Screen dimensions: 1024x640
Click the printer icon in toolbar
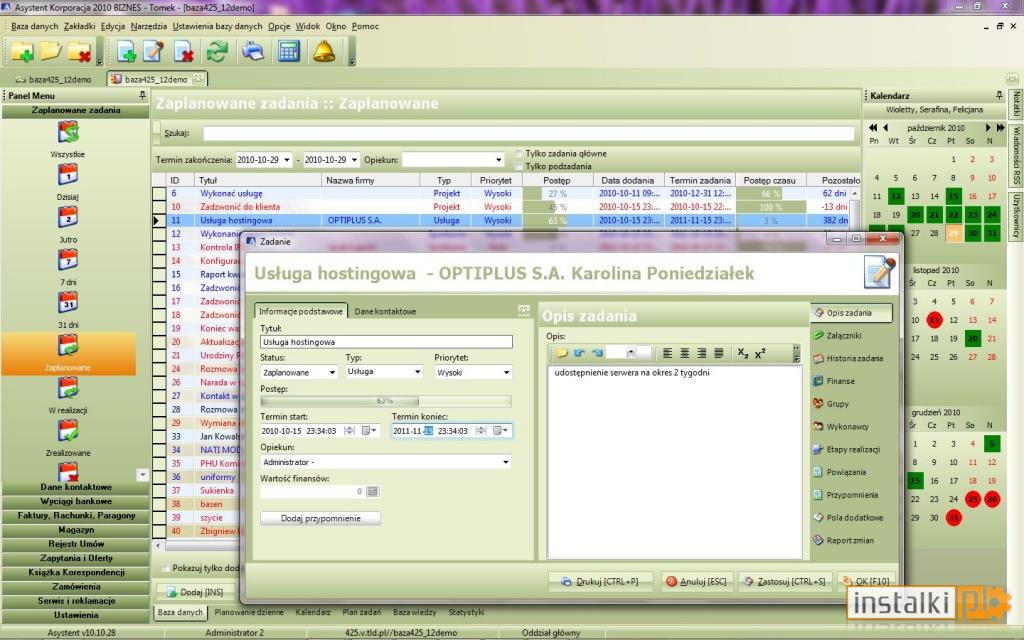(x=253, y=51)
